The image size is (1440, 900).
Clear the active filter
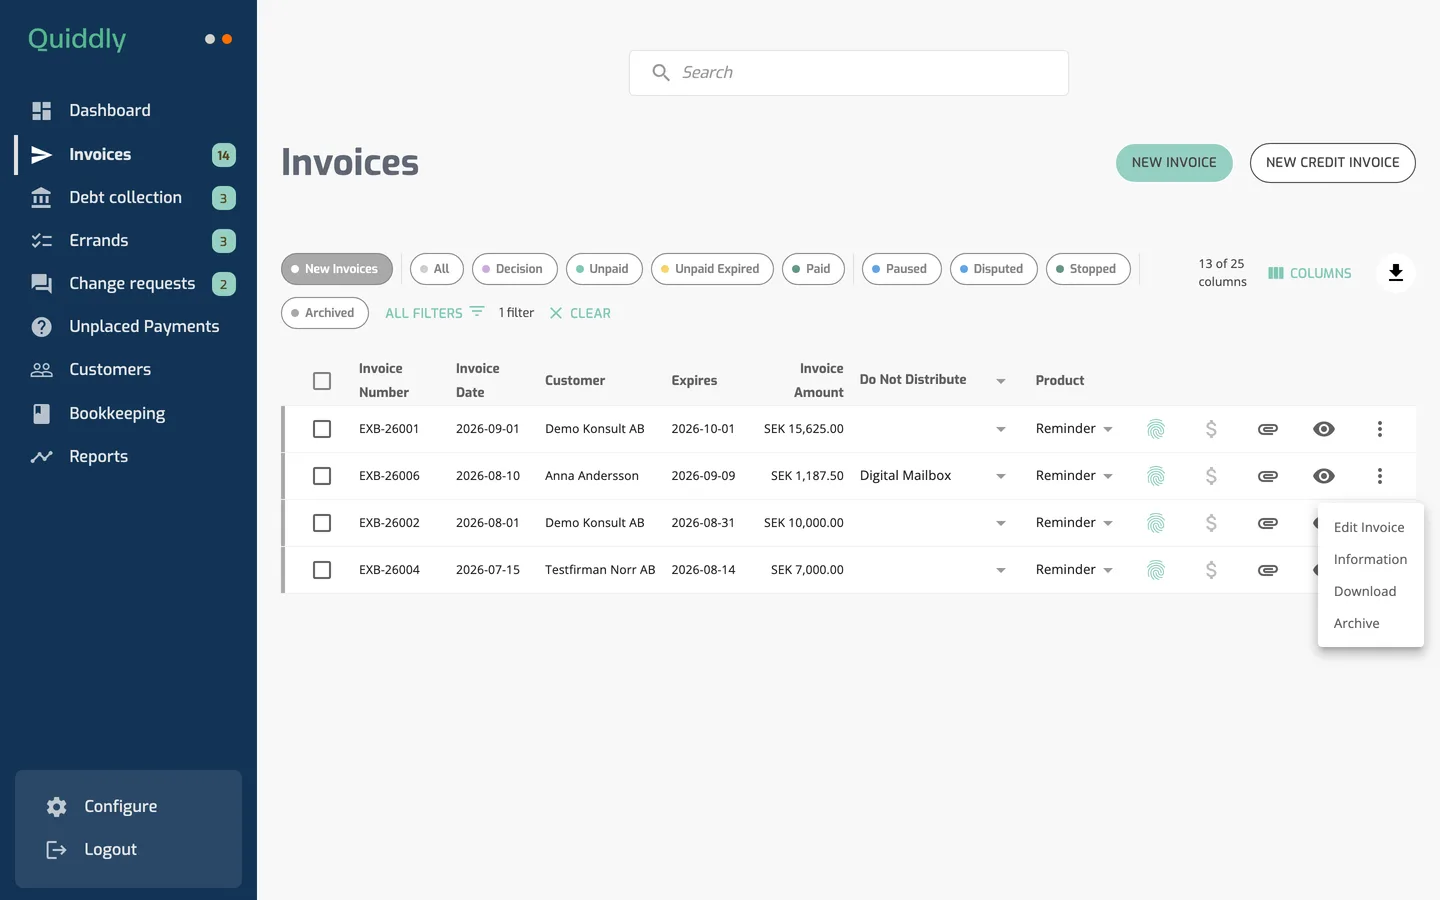pos(580,313)
